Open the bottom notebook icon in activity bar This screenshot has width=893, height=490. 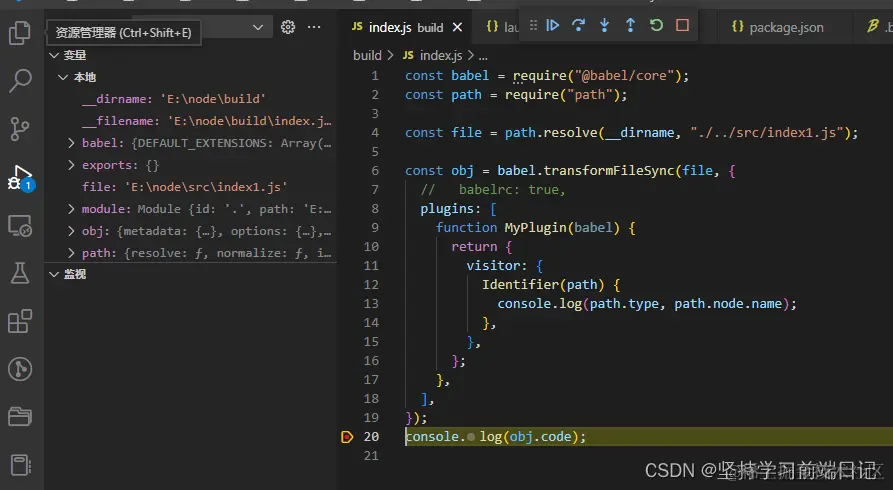coord(20,464)
